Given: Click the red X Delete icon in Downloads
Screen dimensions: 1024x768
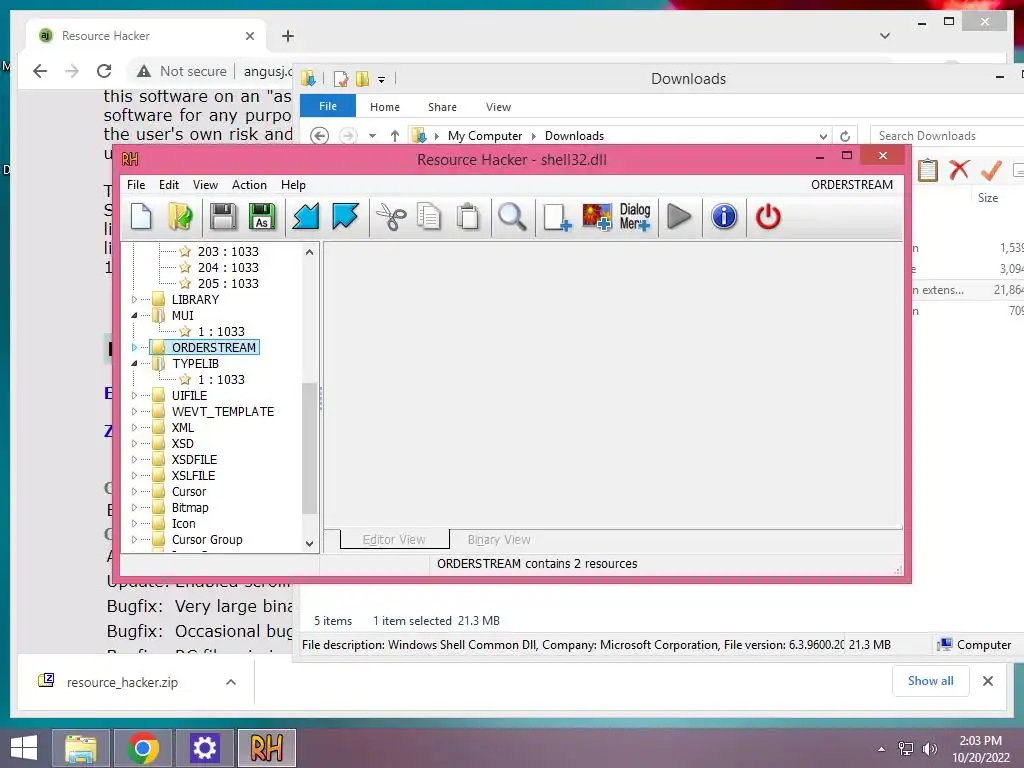Looking at the screenshot, I should [959, 170].
